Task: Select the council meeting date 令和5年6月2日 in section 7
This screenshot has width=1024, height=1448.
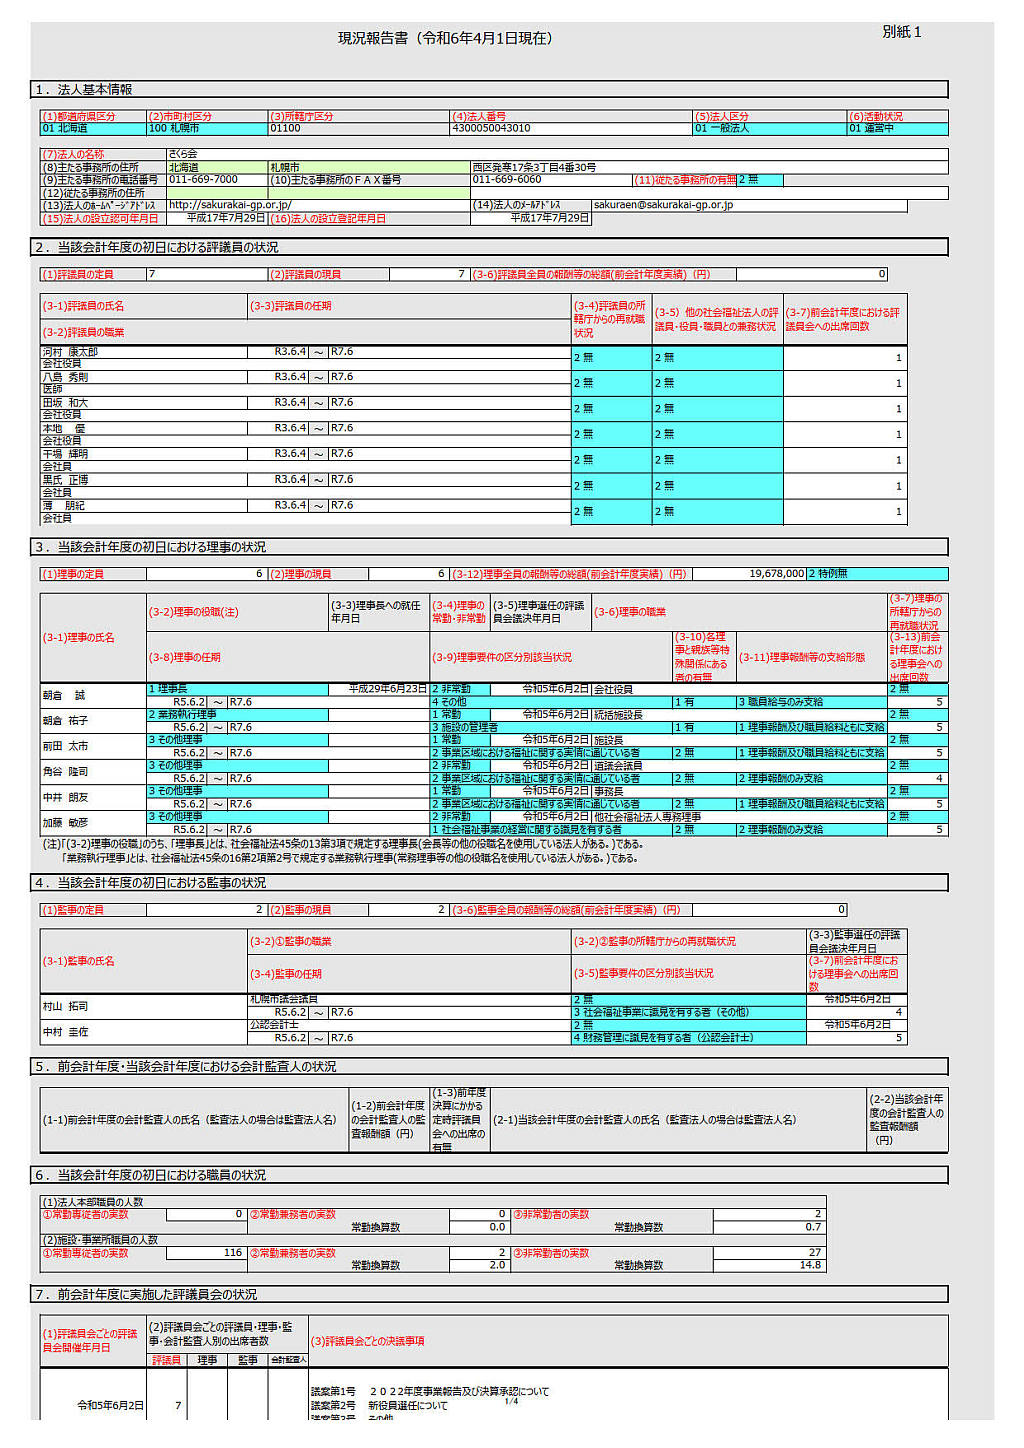Action: [x=110, y=1405]
